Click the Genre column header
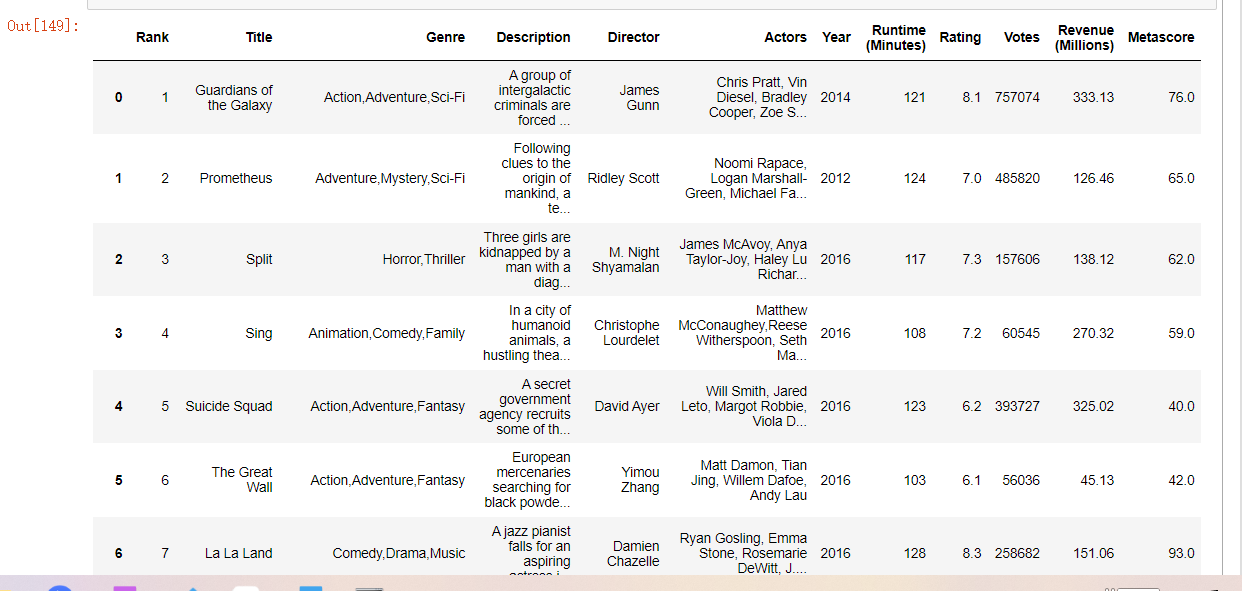Image resolution: width=1242 pixels, height=591 pixels. pyautogui.click(x=445, y=37)
